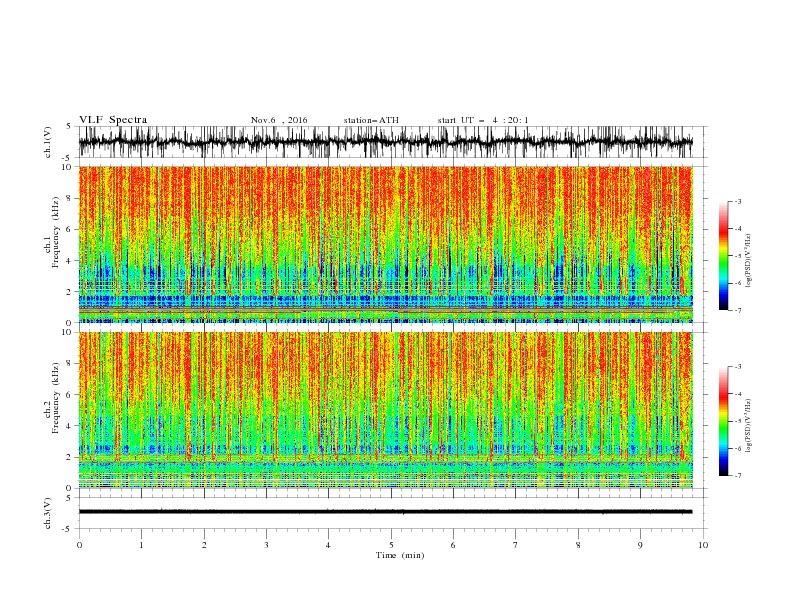Click the ch.2 'Frequency (kHz)' axis label

click(x=56, y=398)
